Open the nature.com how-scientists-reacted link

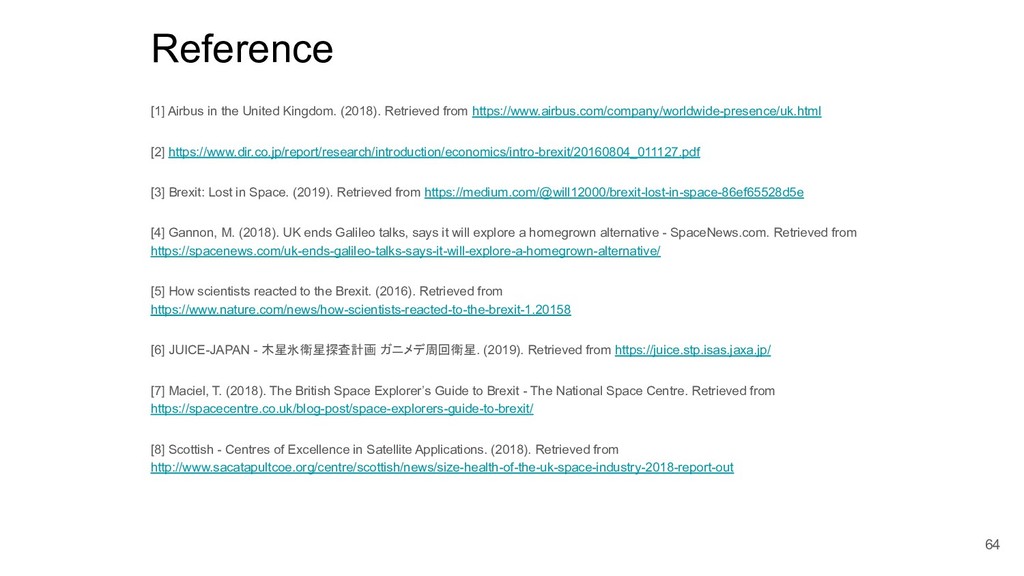click(360, 310)
